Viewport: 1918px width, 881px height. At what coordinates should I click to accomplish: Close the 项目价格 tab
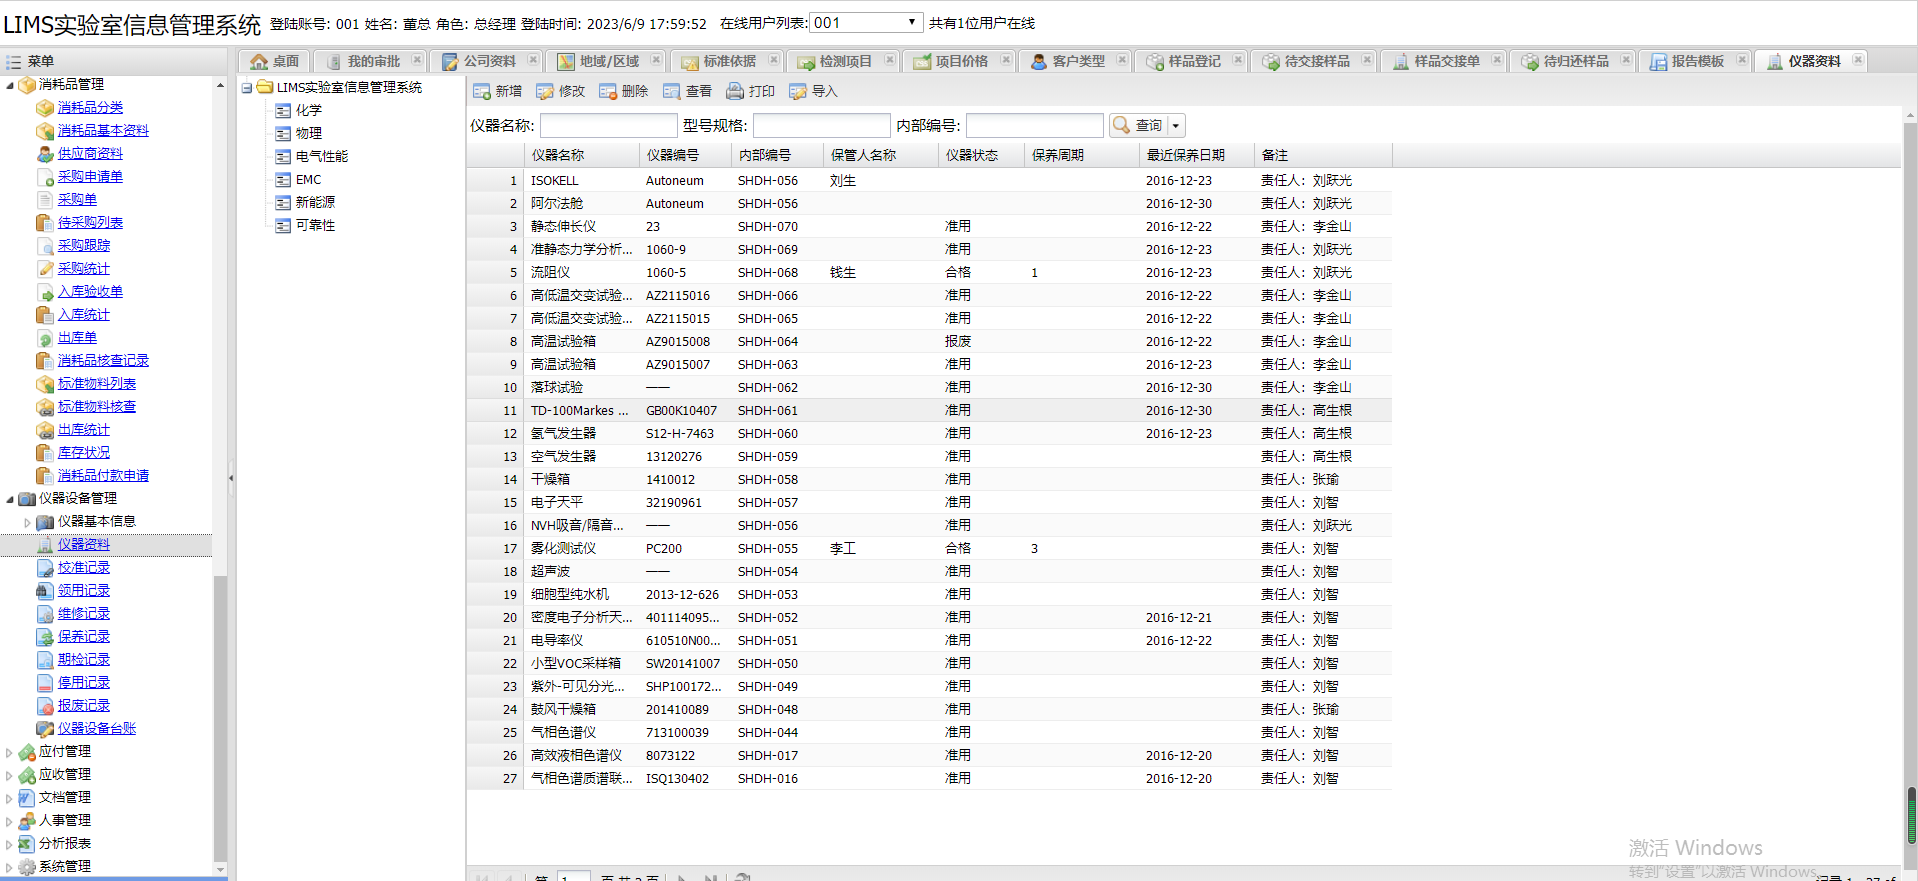coord(1006,60)
